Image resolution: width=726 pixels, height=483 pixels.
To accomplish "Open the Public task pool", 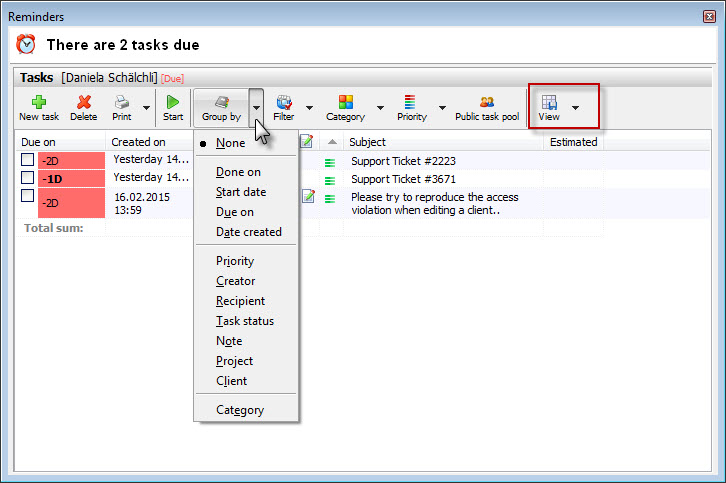I will (x=487, y=108).
